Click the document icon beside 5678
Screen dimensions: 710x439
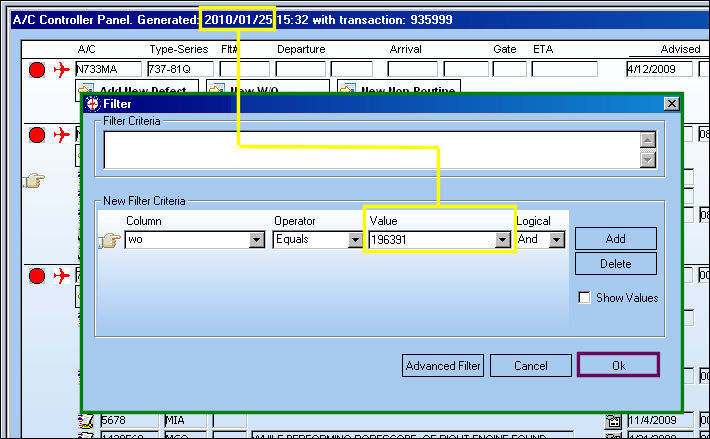coord(87,420)
